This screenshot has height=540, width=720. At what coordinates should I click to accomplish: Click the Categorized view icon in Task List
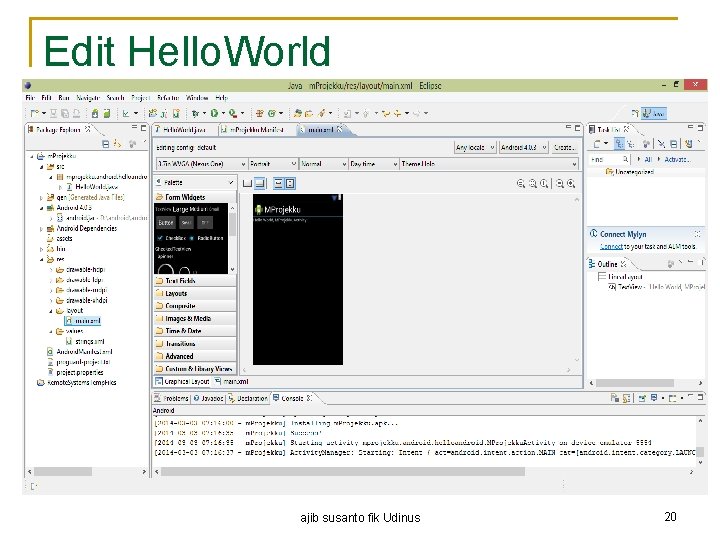pos(619,144)
